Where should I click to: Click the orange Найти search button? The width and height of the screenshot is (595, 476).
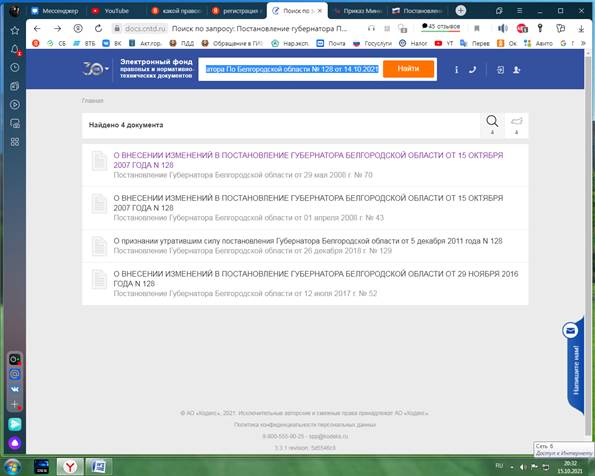[x=408, y=69]
